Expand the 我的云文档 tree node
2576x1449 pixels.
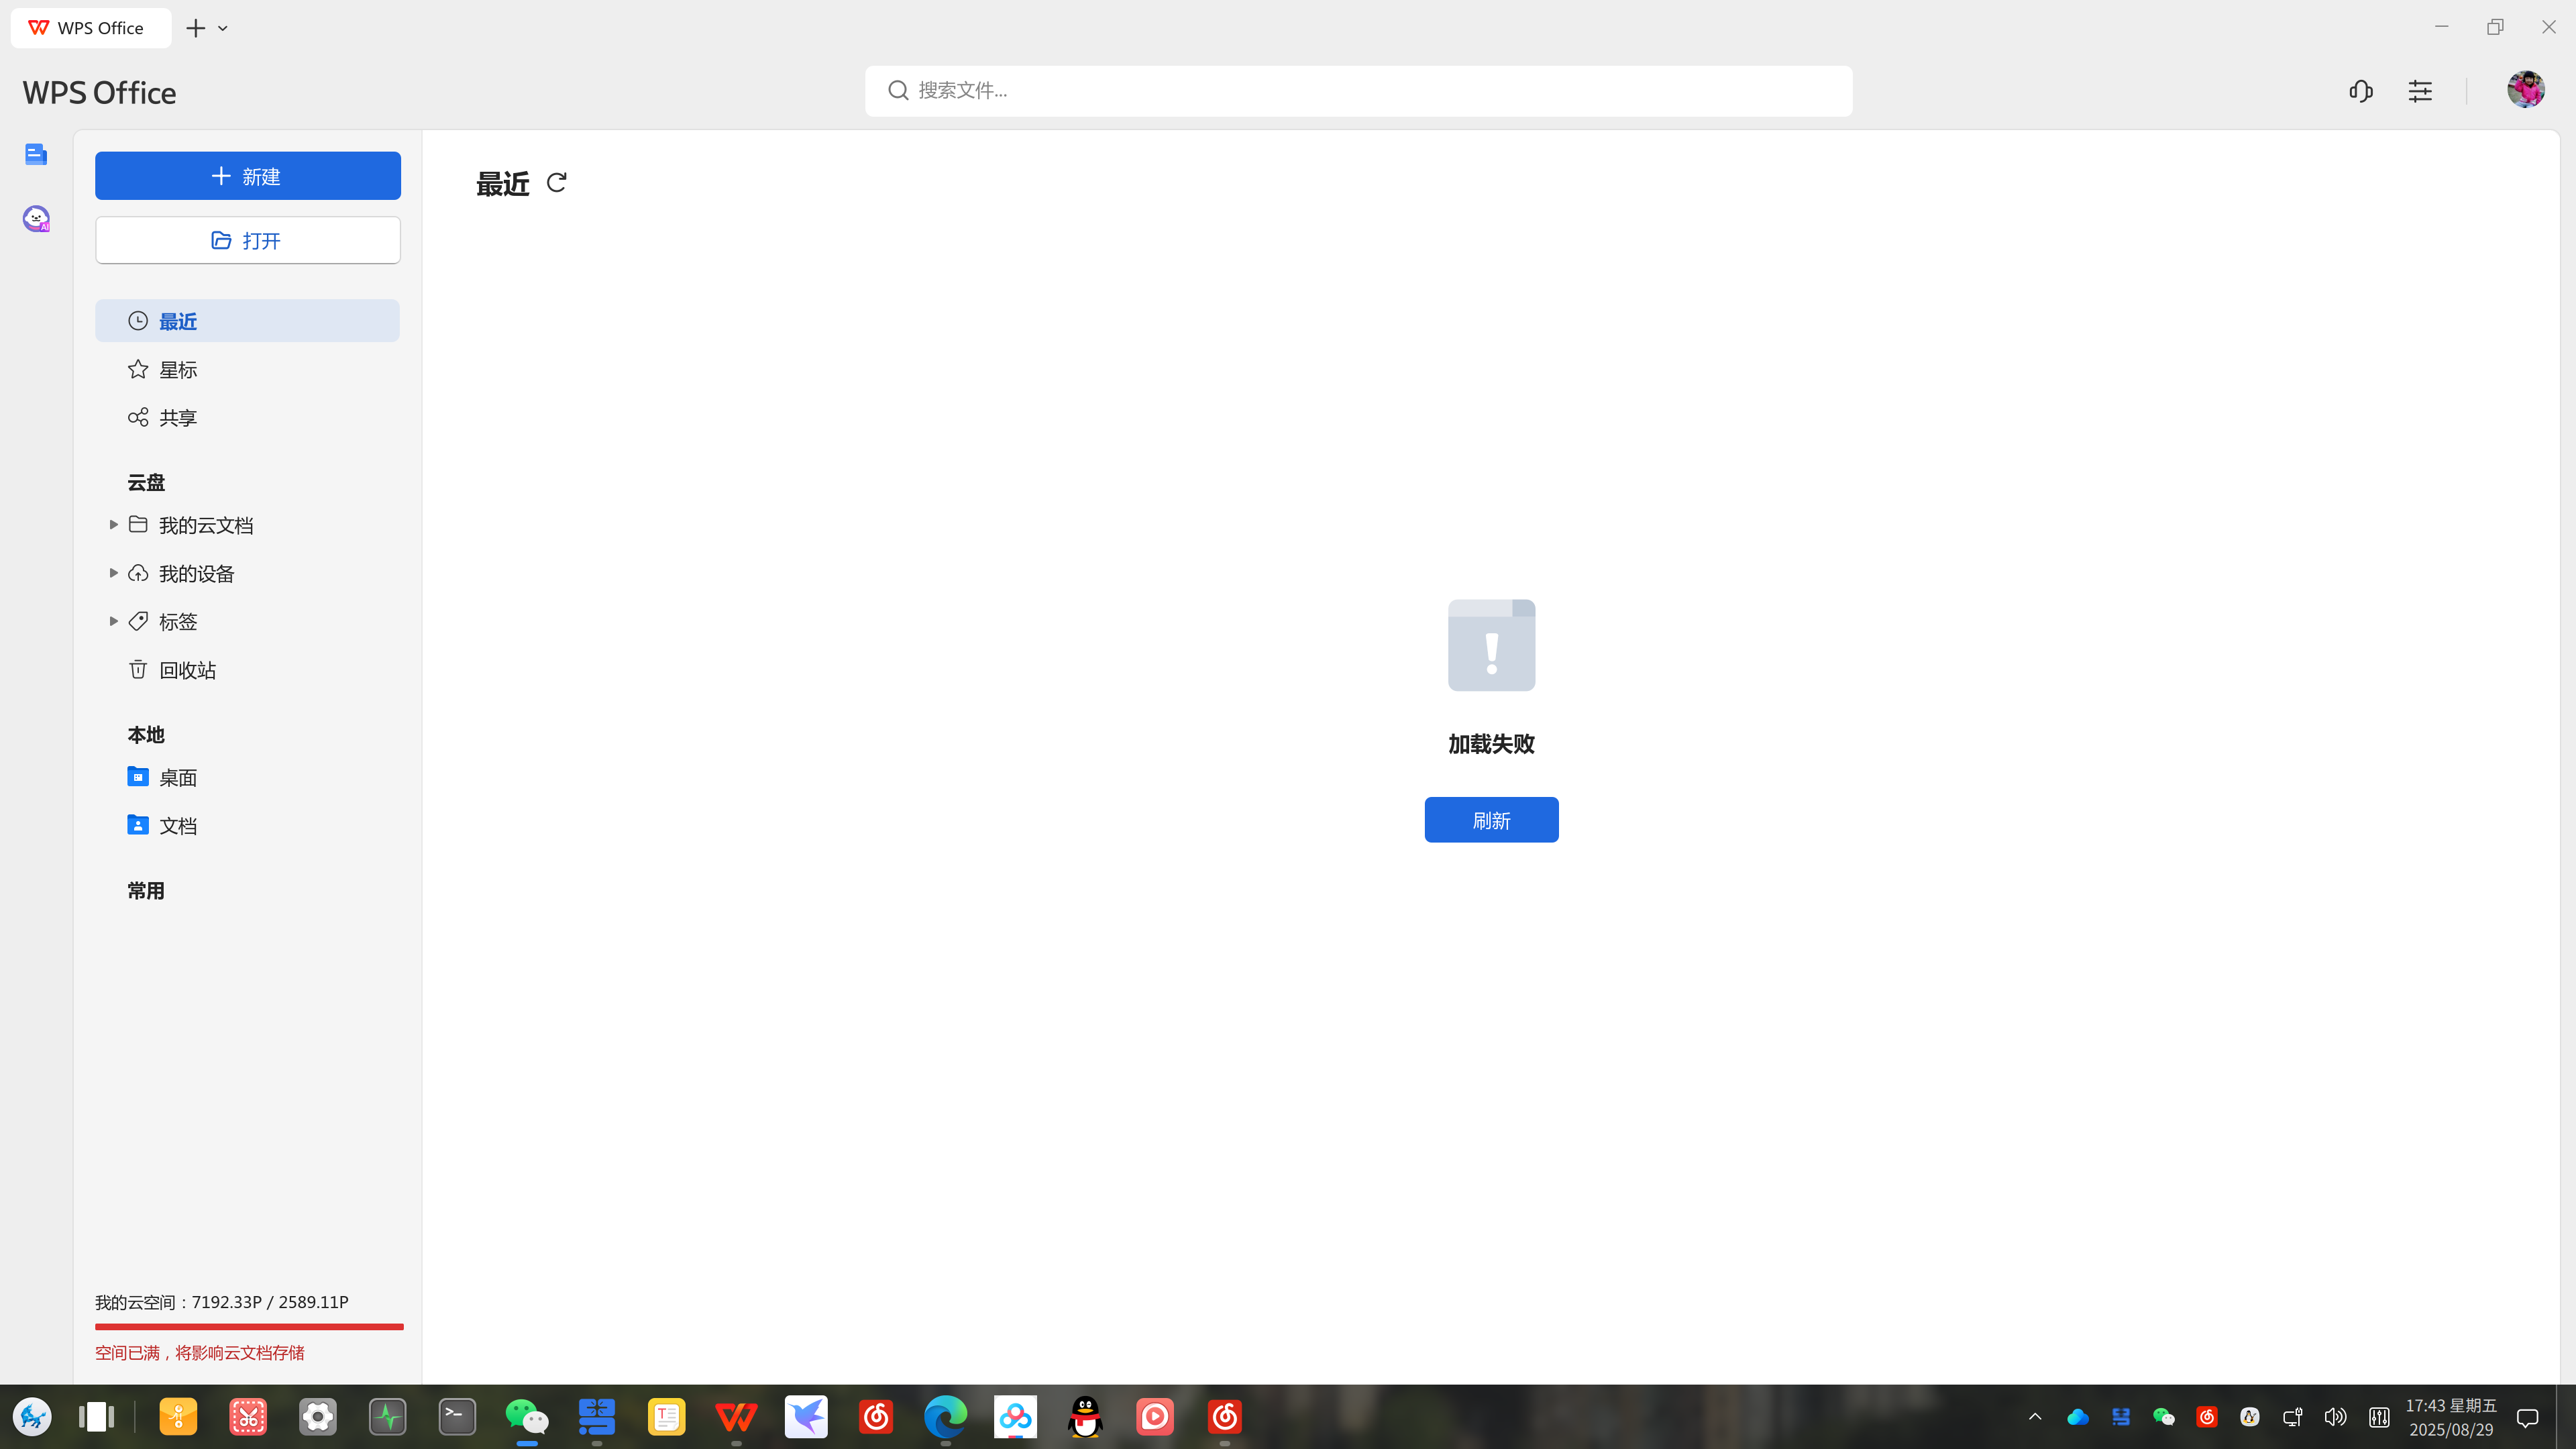tap(113, 525)
